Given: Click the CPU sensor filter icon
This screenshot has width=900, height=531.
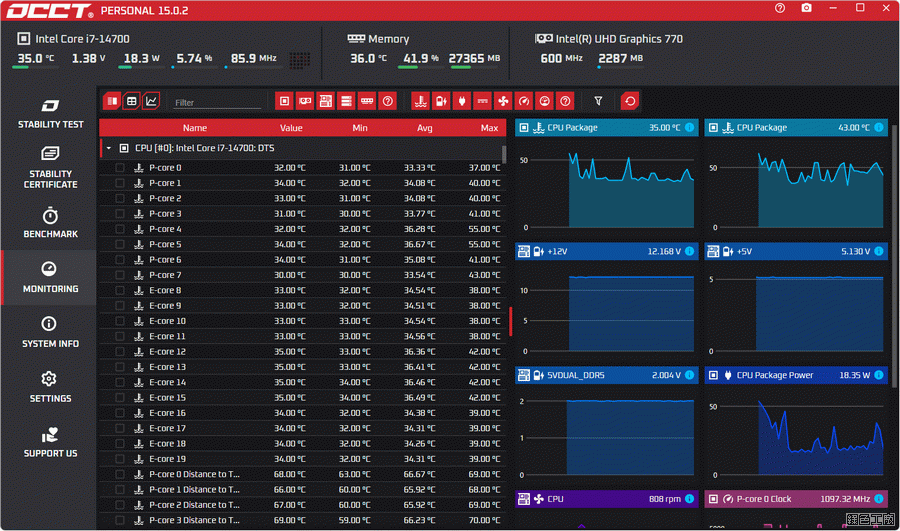Looking at the screenshot, I should (284, 101).
